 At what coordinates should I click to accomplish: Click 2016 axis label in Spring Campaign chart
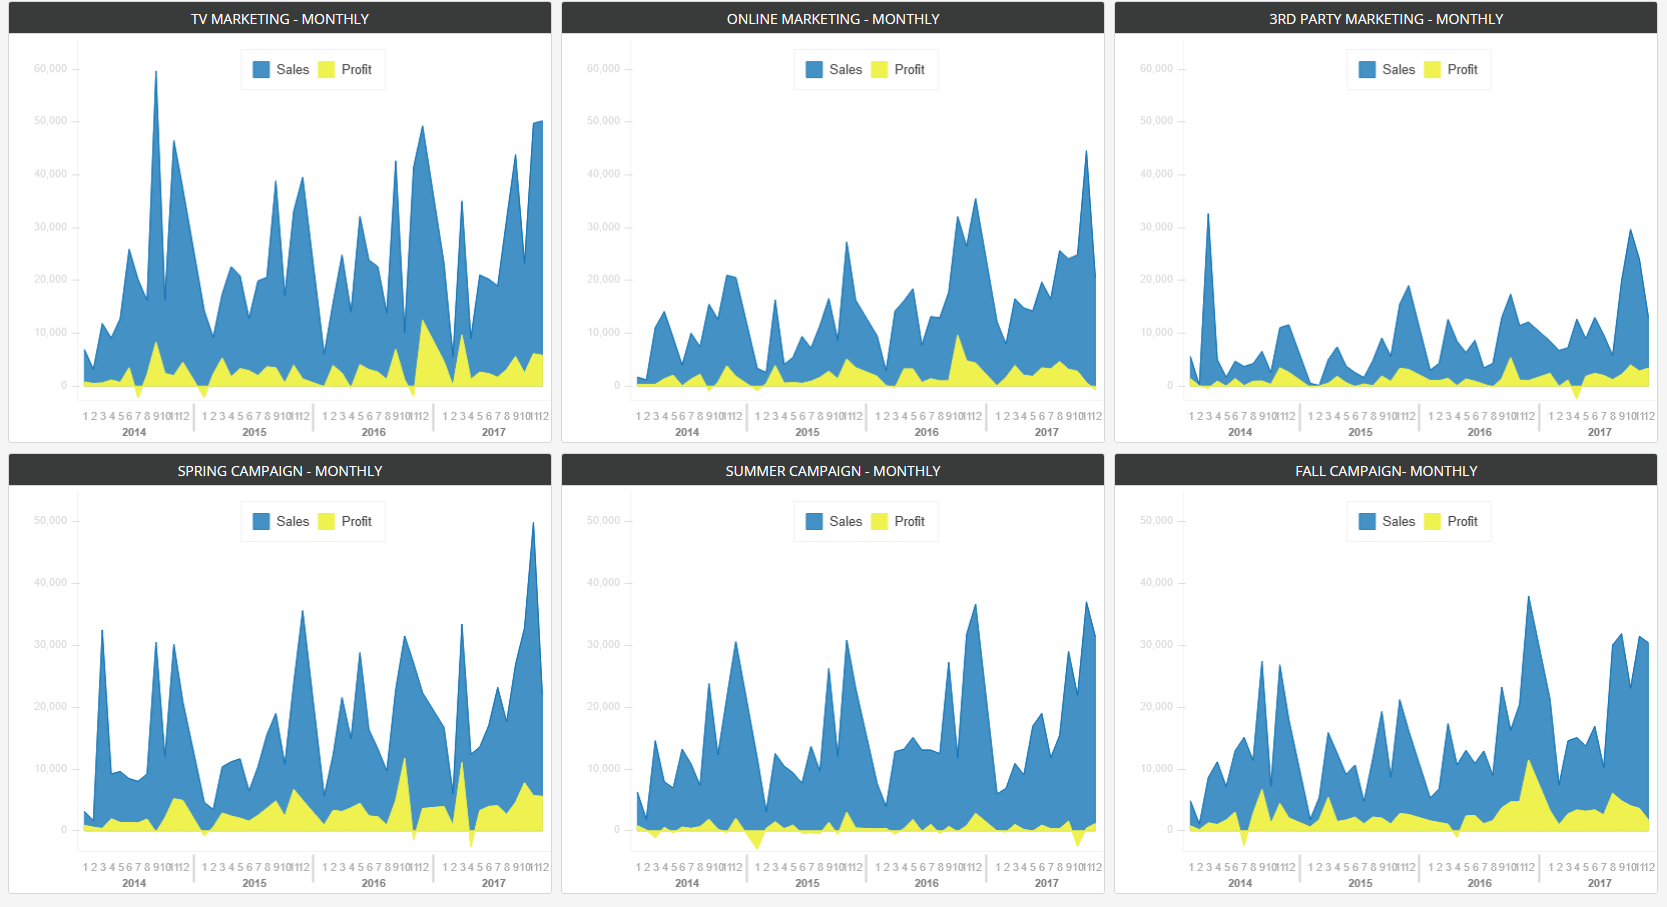point(374,883)
